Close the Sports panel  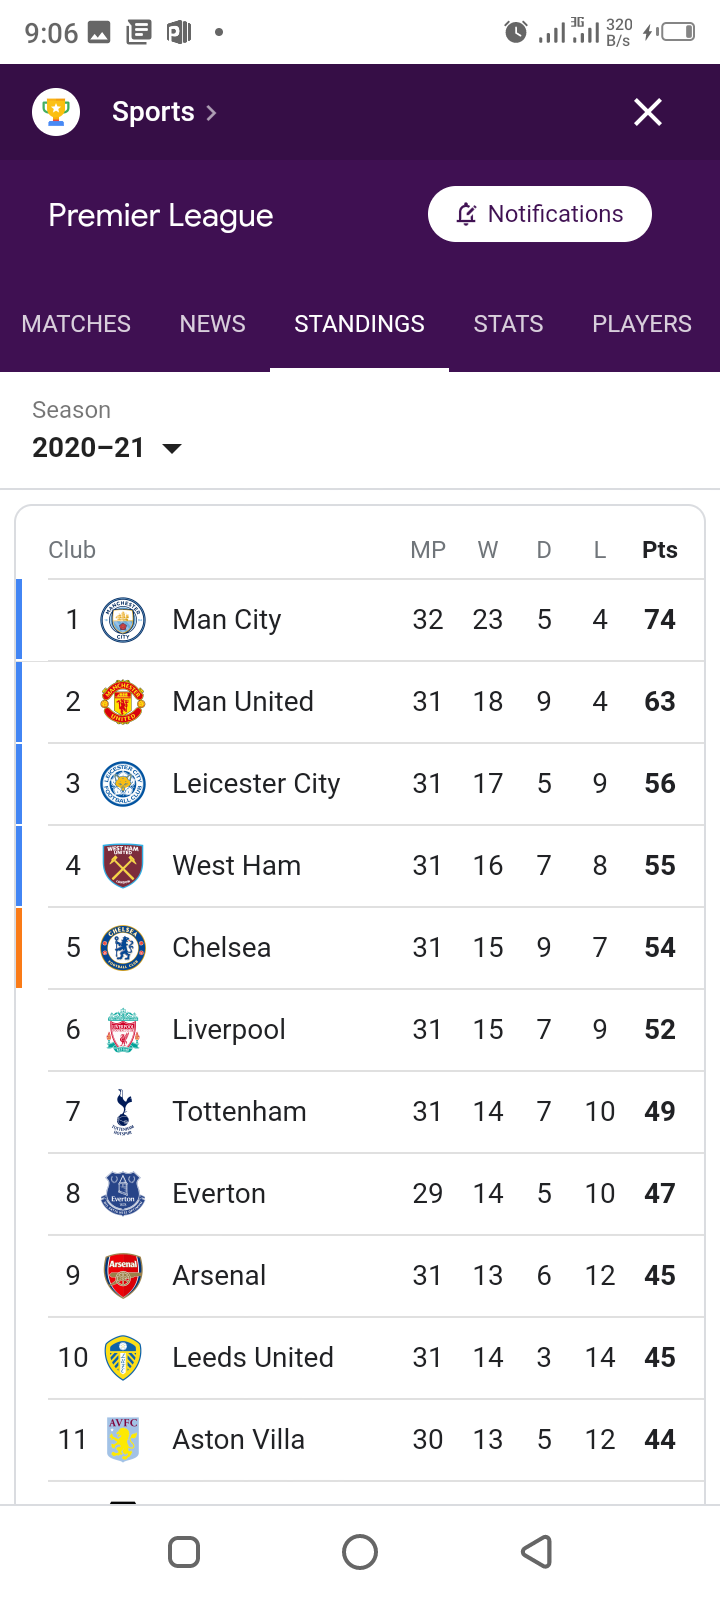(x=648, y=112)
